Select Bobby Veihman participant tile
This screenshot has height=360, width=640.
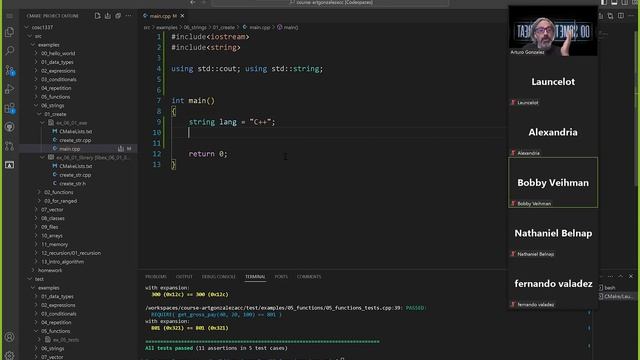(x=553, y=182)
